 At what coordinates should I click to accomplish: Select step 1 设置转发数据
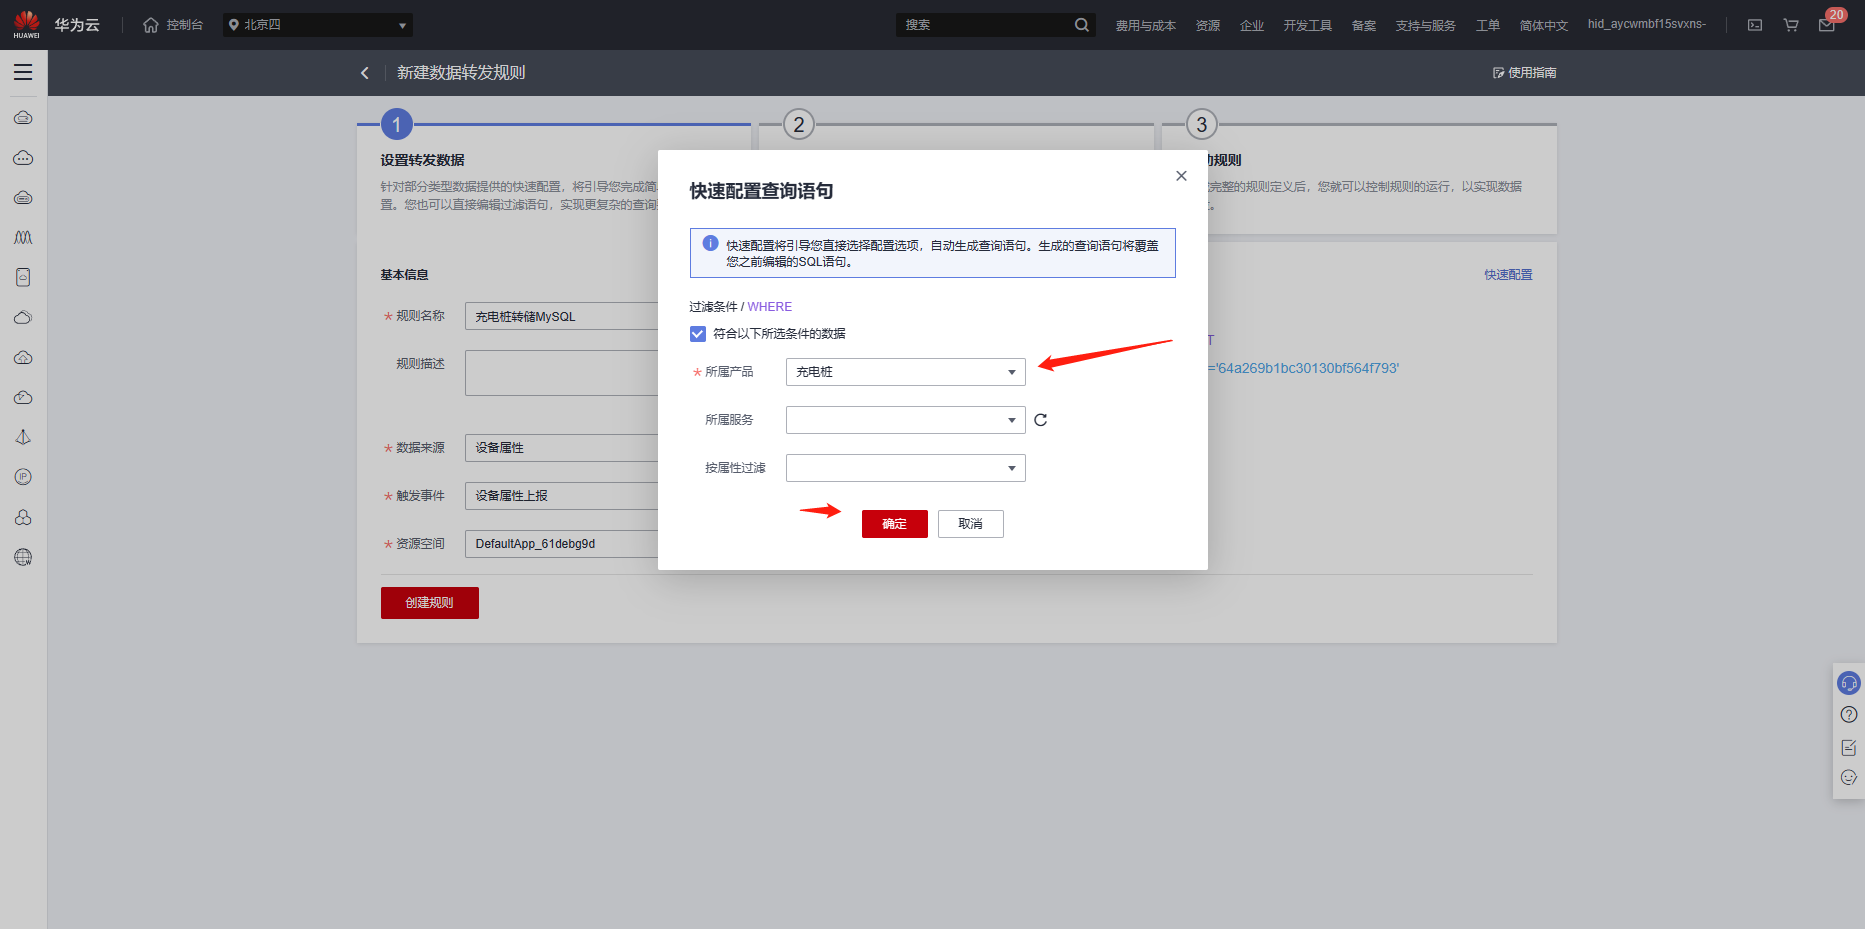(397, 125)
